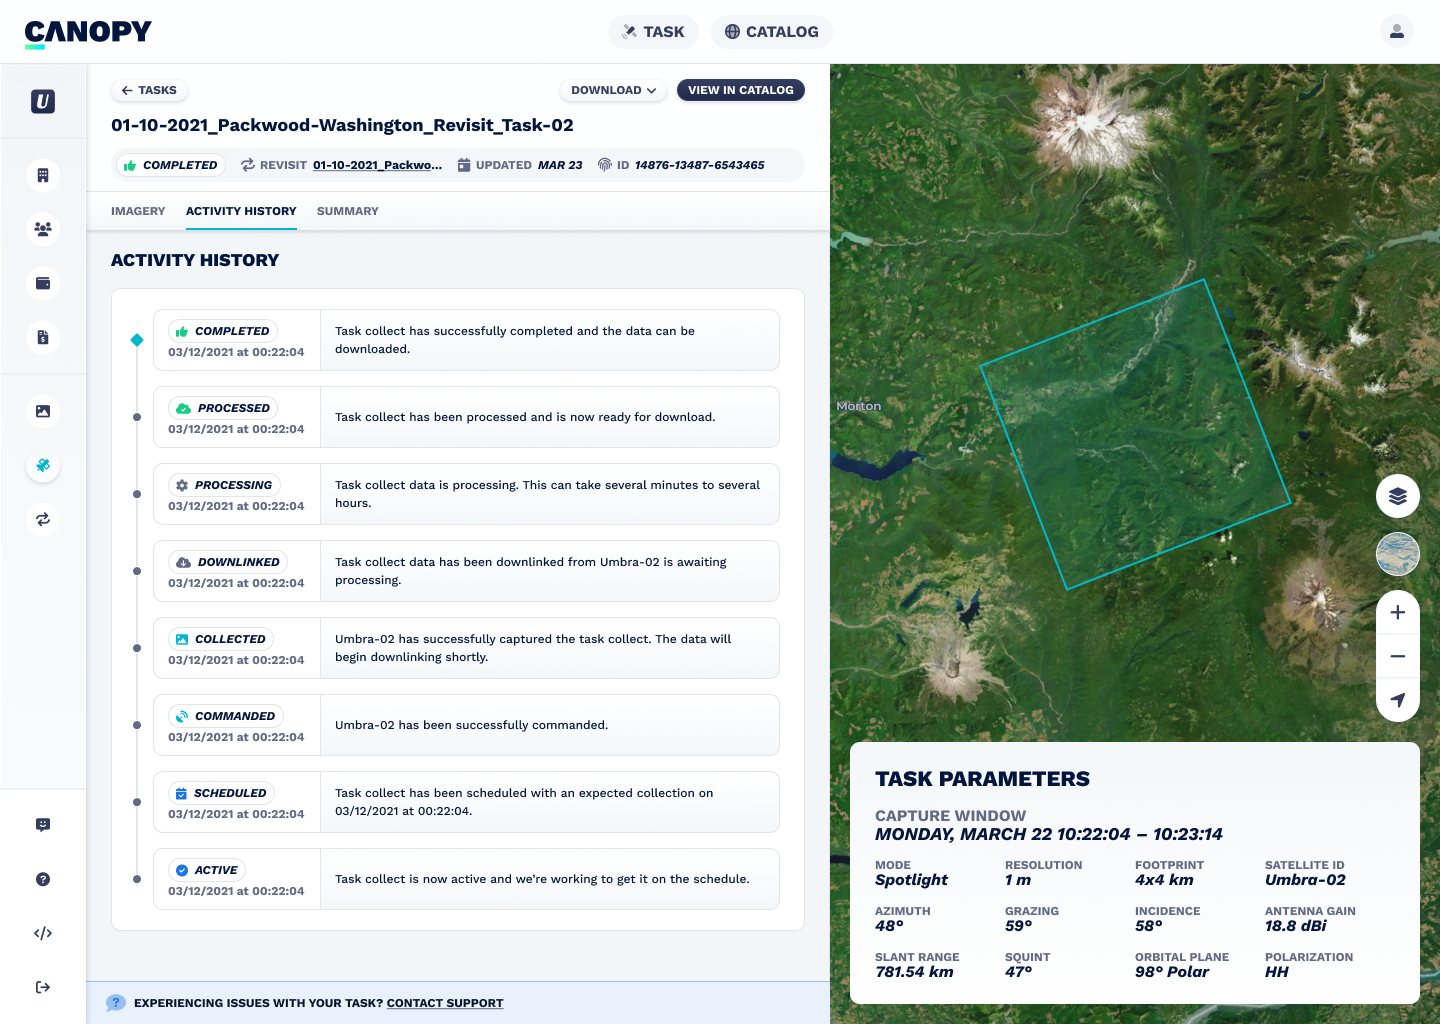
Task: Open the revisit 01-10-2021_Packwo... link
Action: click(377, 165)
